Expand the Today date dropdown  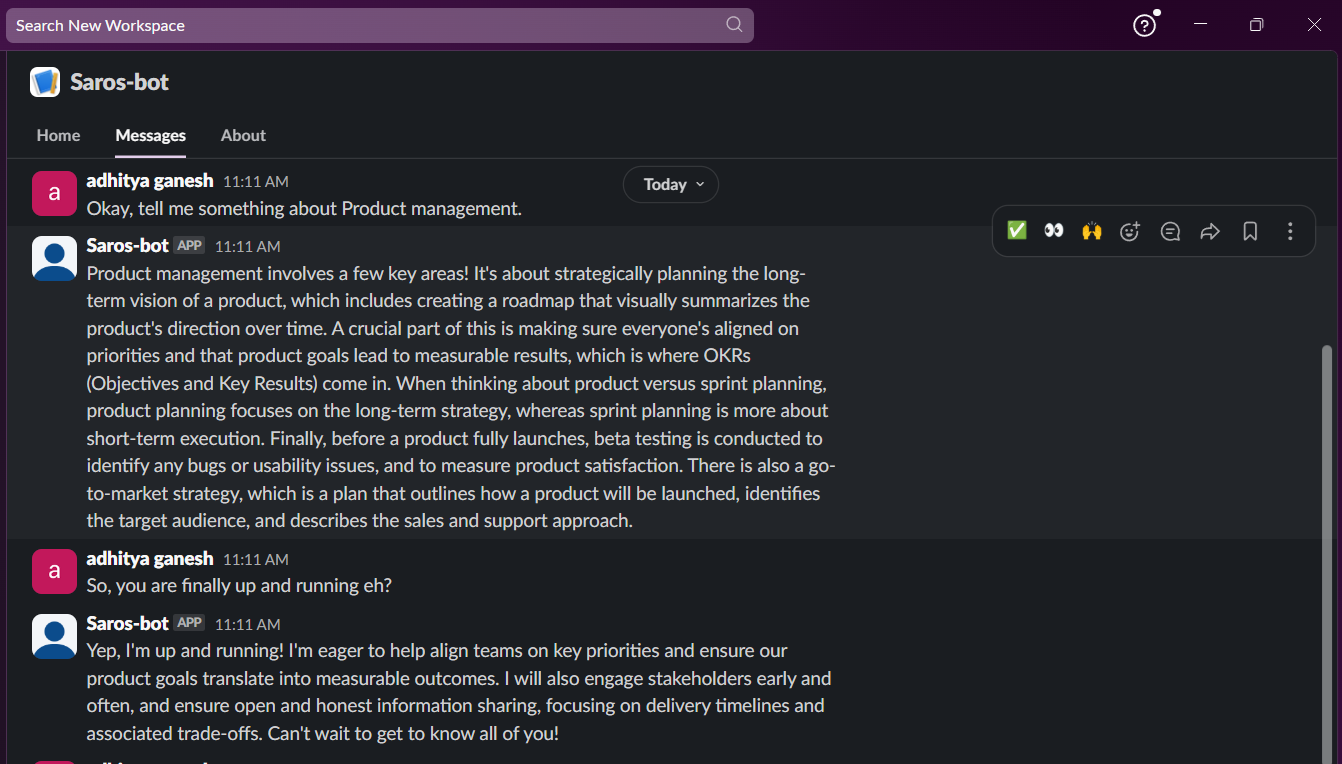(671, 184)
